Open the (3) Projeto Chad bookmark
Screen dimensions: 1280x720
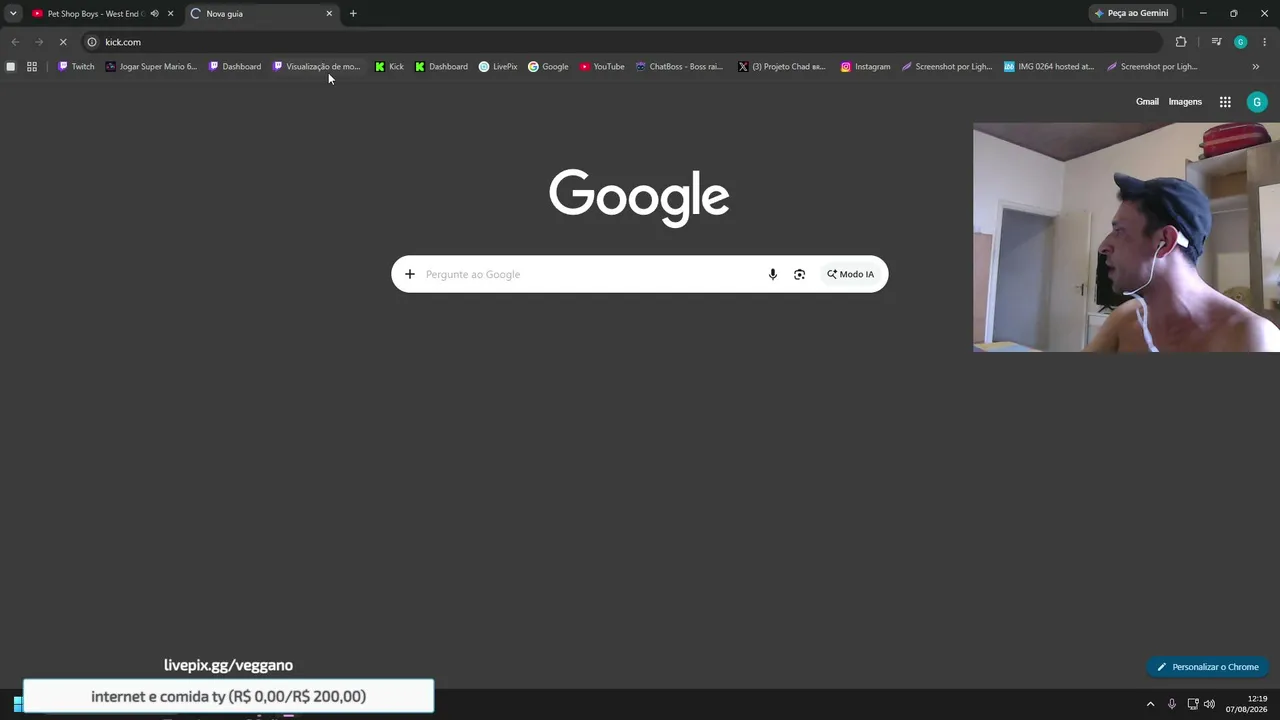pos(782,67)
